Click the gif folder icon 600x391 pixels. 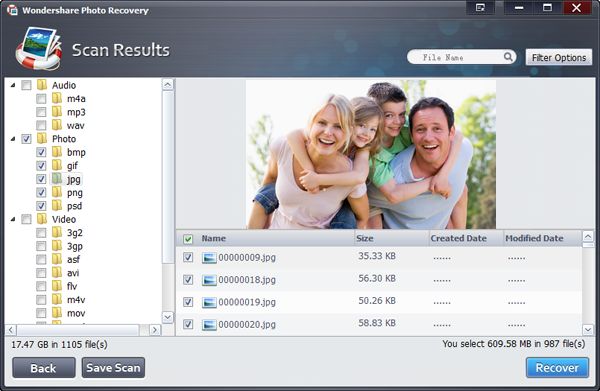tap(57, 165)
